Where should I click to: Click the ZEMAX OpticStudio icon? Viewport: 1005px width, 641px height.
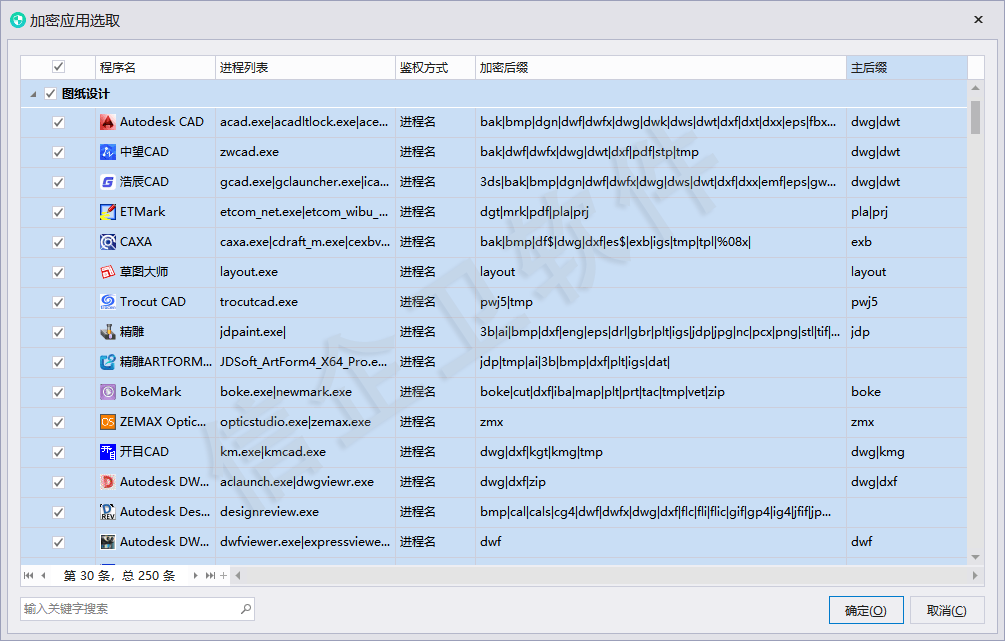tap(108, 422)
